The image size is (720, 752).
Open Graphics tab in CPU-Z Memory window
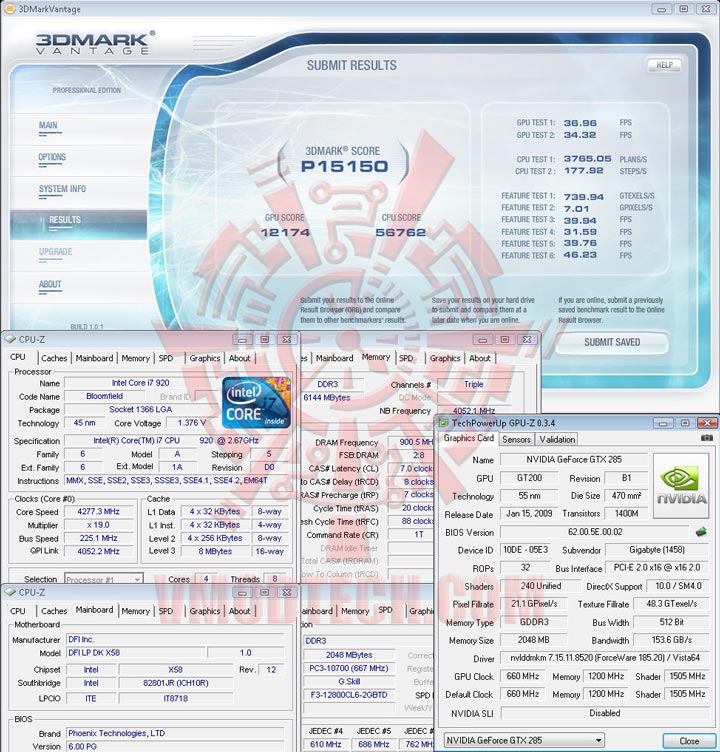pyautogui.click(x=445, y=358)
